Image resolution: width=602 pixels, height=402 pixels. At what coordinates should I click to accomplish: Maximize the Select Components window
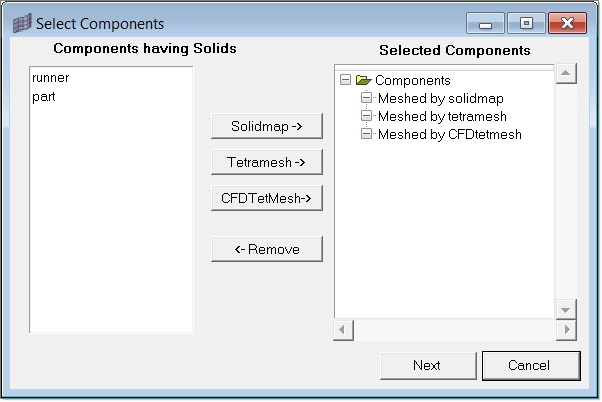point(525,22)
